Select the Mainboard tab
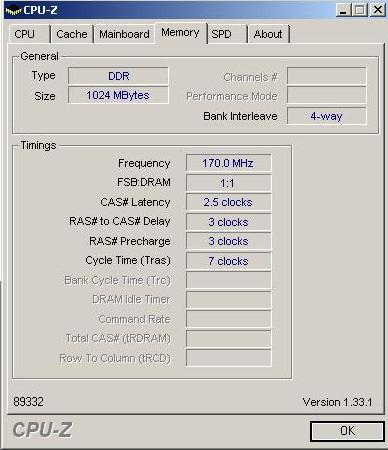Image resolution: width=388 pixels, height=450 pixels. point(124,34)
